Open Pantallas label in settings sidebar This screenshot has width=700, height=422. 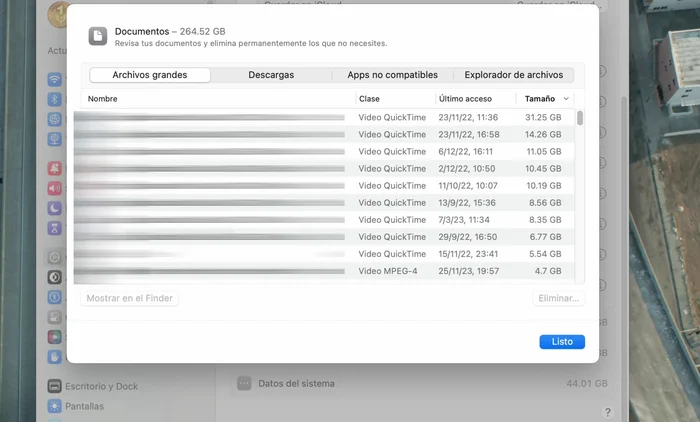[84, 406]
